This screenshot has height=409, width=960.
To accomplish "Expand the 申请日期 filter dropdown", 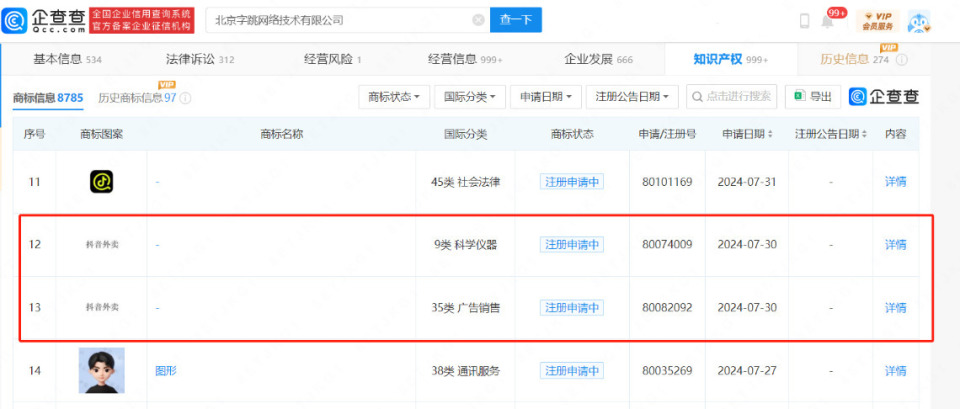I will coord(546,97).
